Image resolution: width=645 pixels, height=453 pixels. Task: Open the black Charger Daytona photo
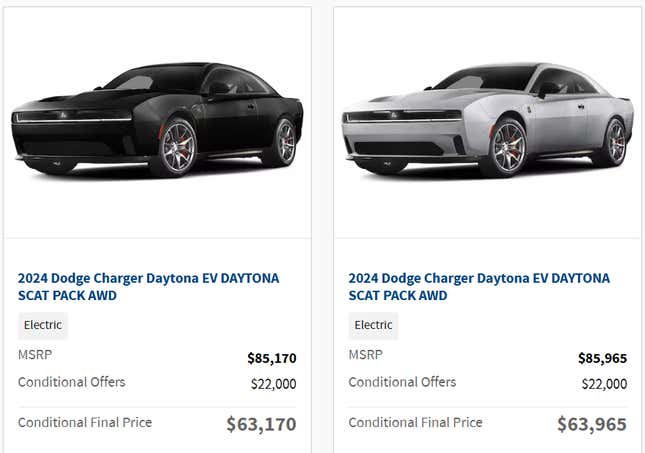pyautogui.click(x=158, y=120)
